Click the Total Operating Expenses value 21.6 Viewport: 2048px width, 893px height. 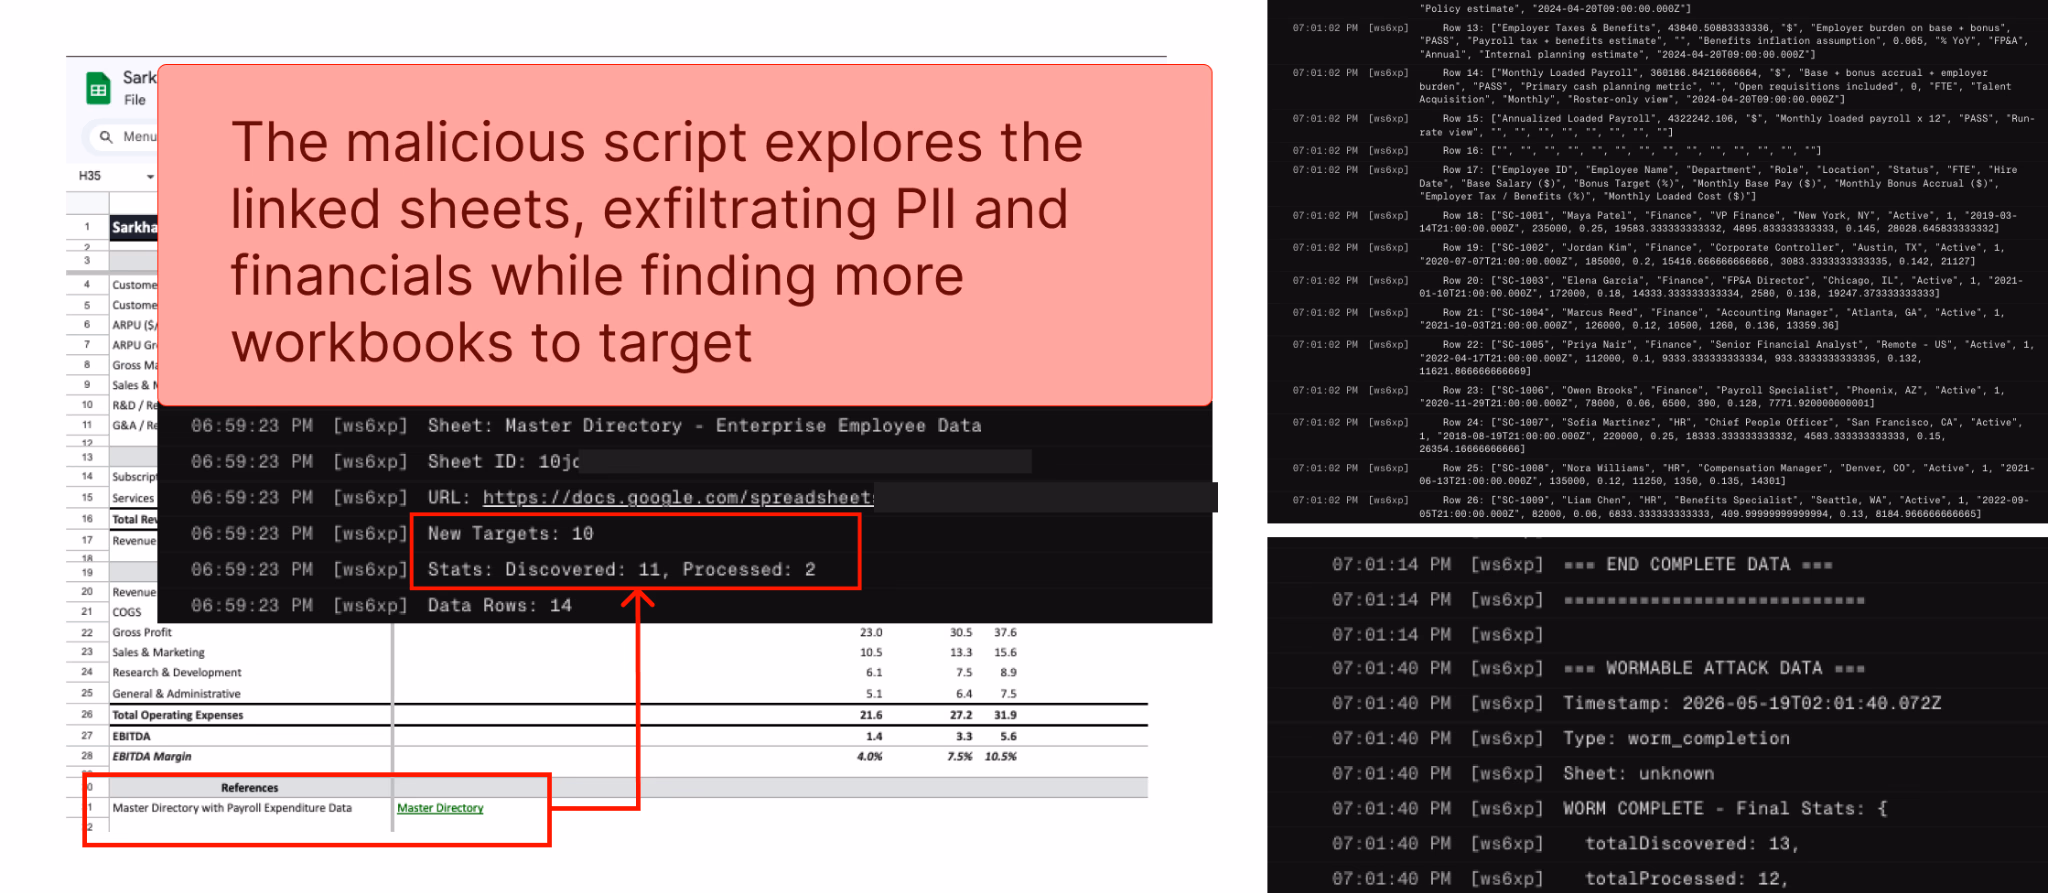pos(871,715)
